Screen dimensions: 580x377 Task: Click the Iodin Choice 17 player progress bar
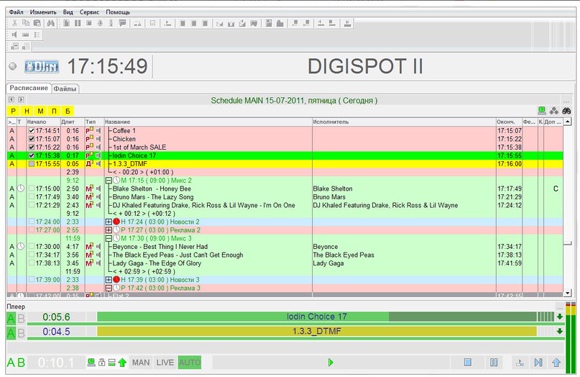pyautogui.click(x=317, y=317)
